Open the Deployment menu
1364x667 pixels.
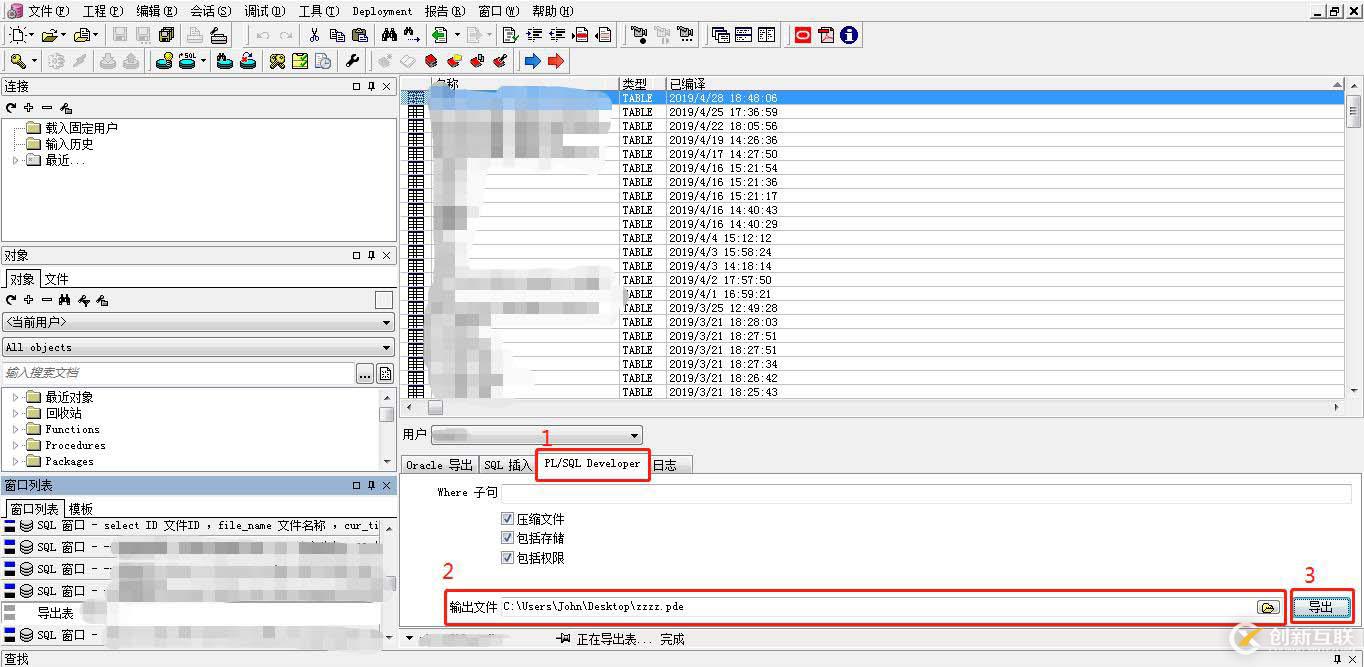(382, 11)
